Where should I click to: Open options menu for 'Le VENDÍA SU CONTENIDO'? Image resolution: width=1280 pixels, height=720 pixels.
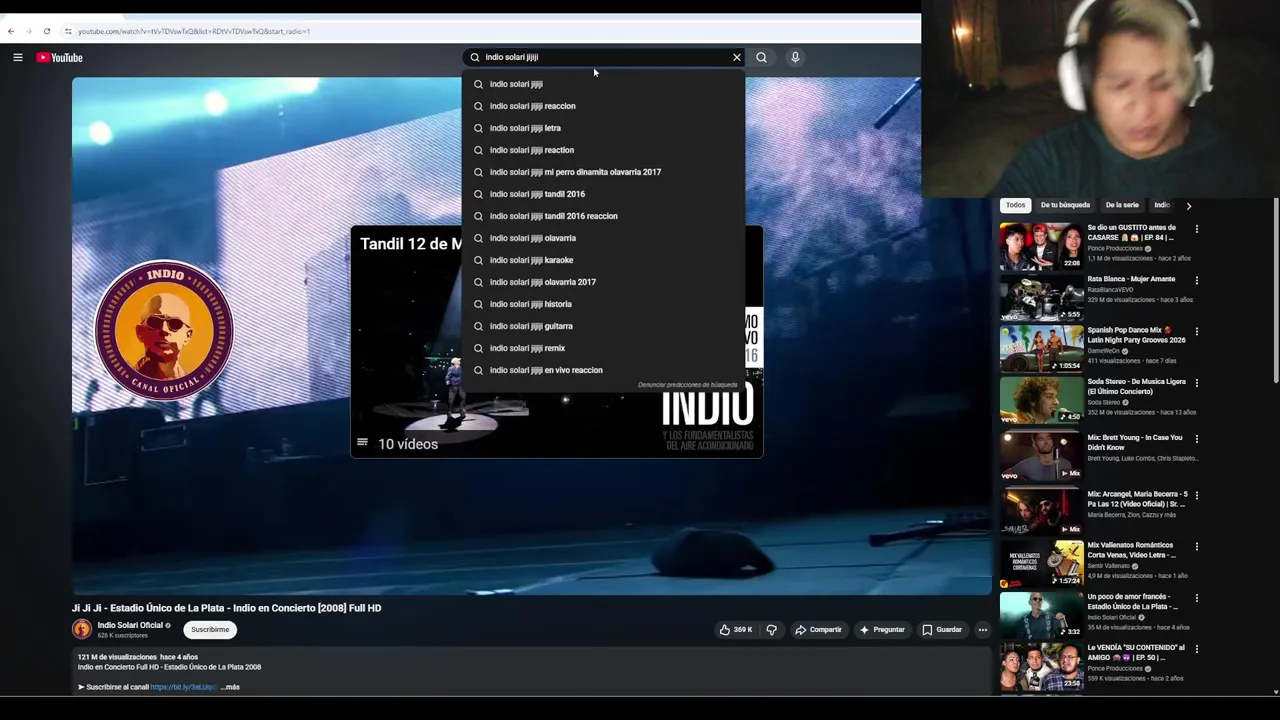click(x=1196, y=649)
